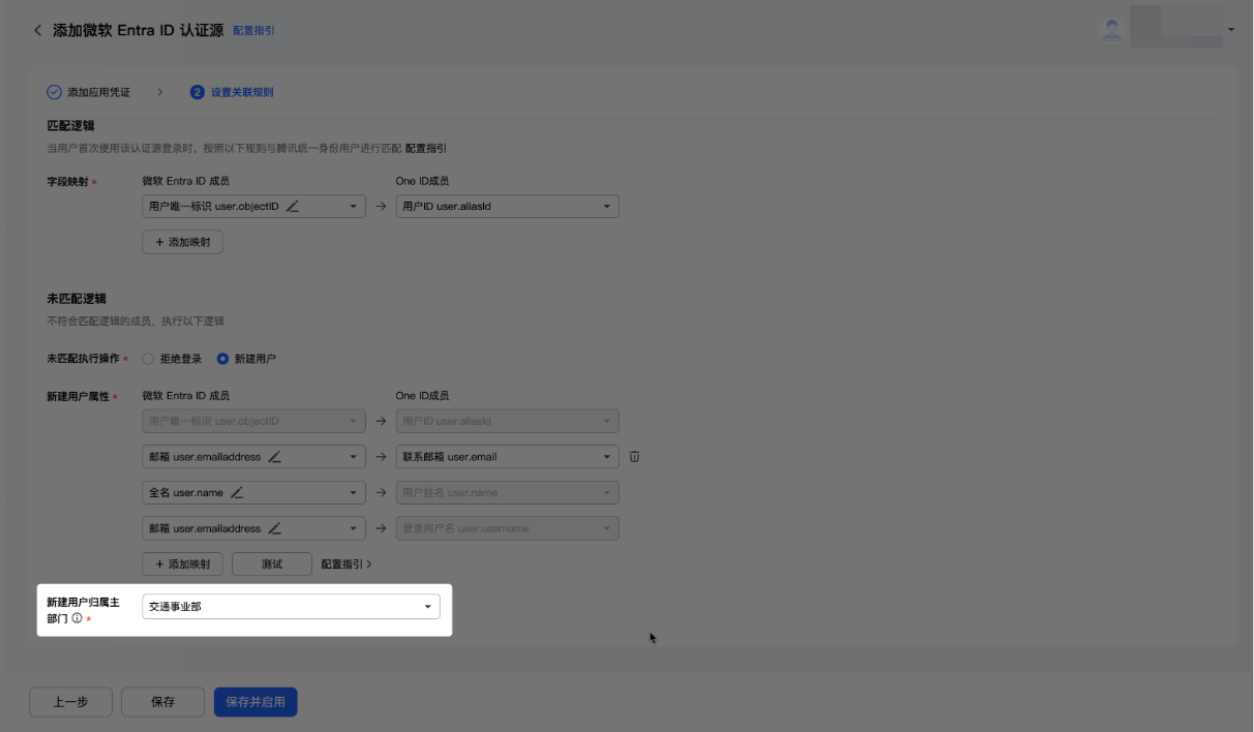This screenshot has width=1254, height=732.
Task: Click the user avatar icon at top right
Action: (x=1111, y=30)
